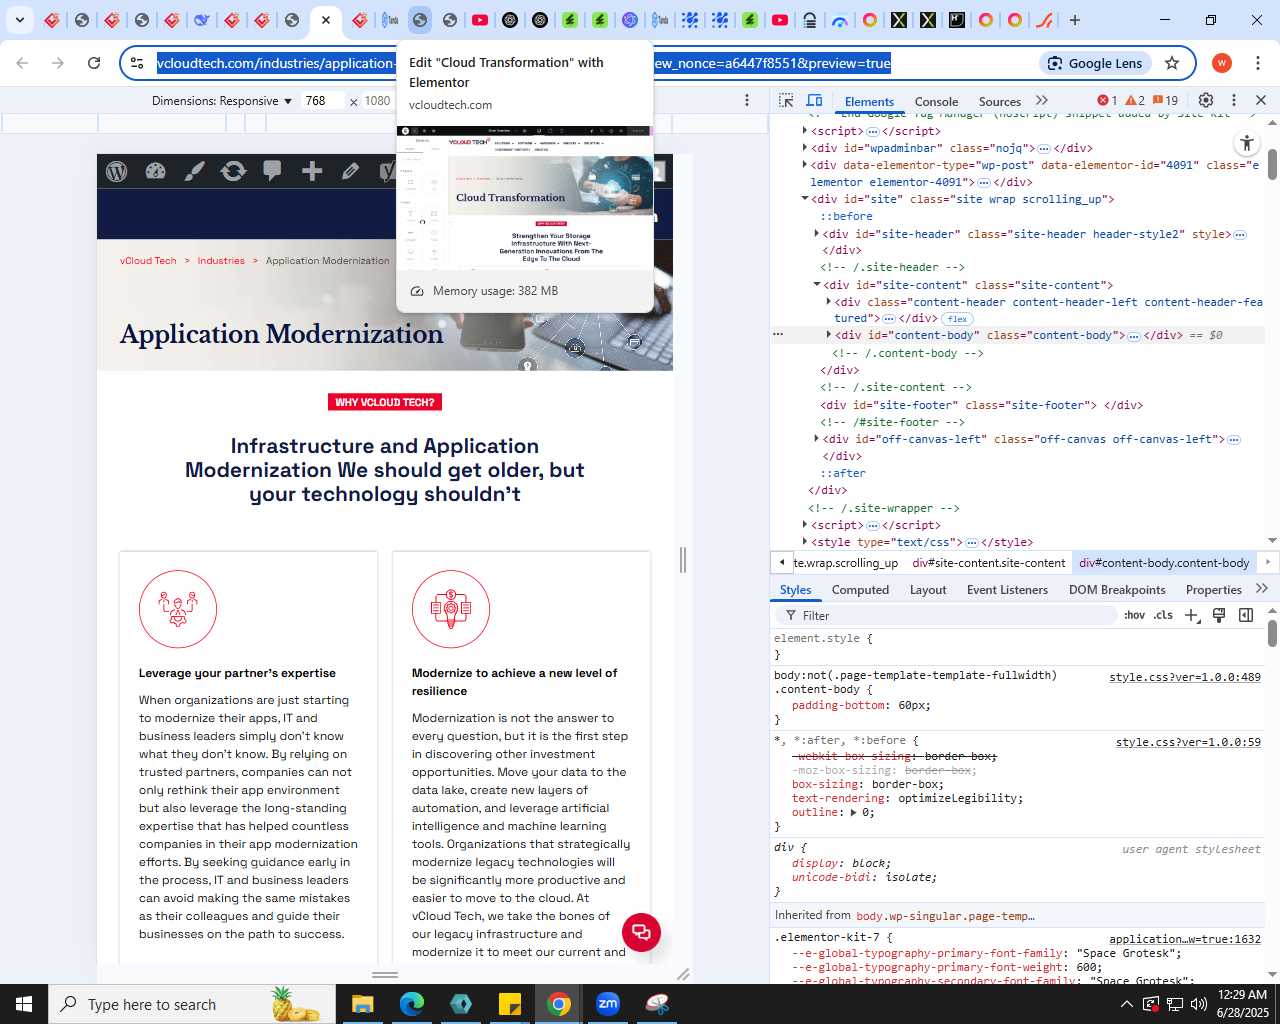Click the updates refresh icon in admin bar
Image resolution: width=1280 pixels, height=1024 pixels.
[233, 171]
